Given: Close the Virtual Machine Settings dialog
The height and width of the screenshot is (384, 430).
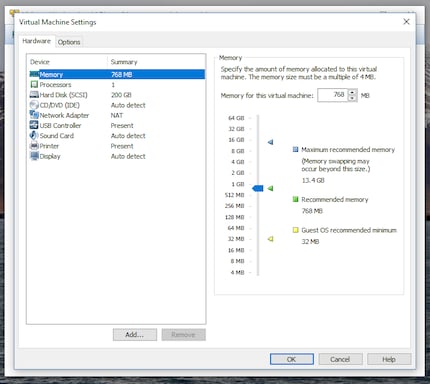Looking at the screenshot, I should pyautogui.click(x=406, y=22).
